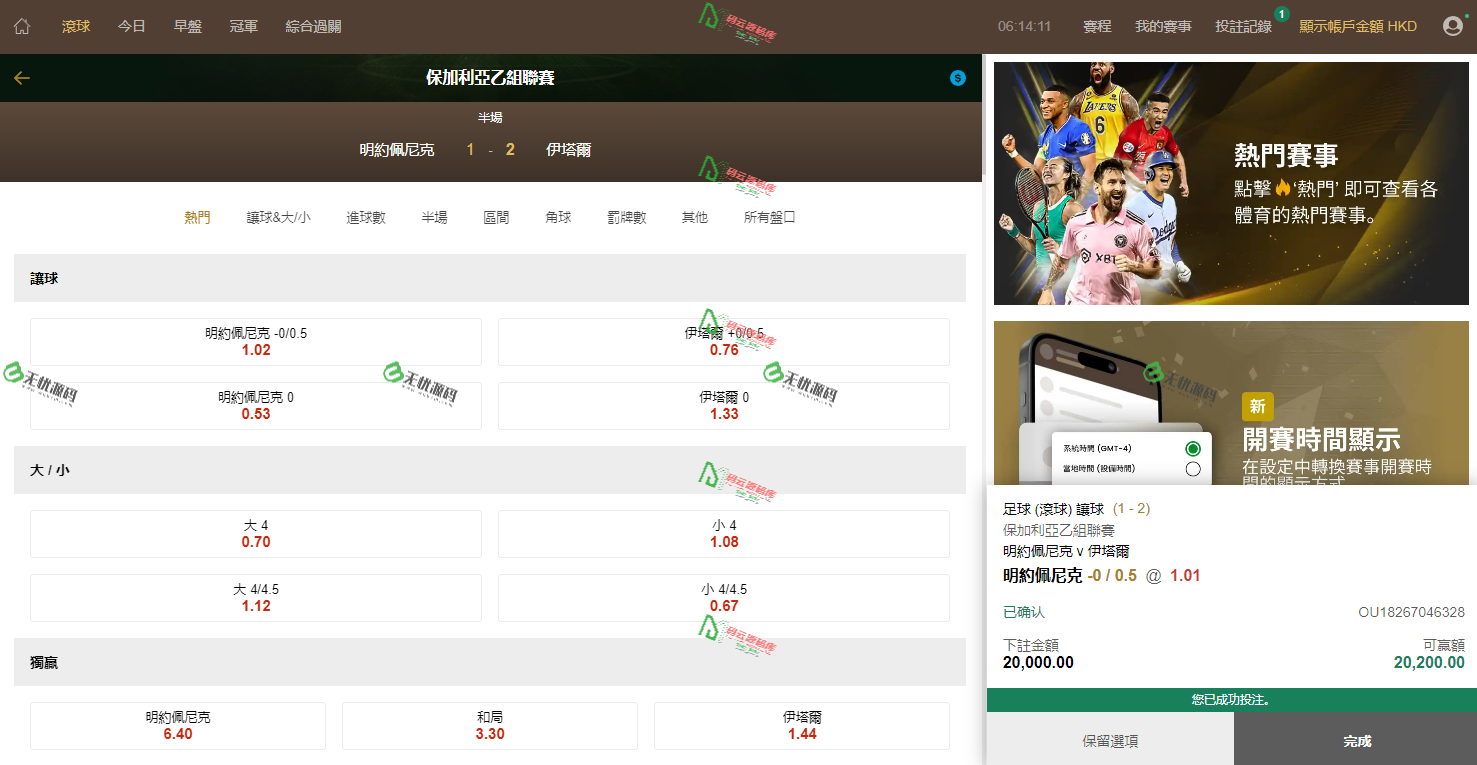Open match statistics via the blue S icon

tap(957, 77)
